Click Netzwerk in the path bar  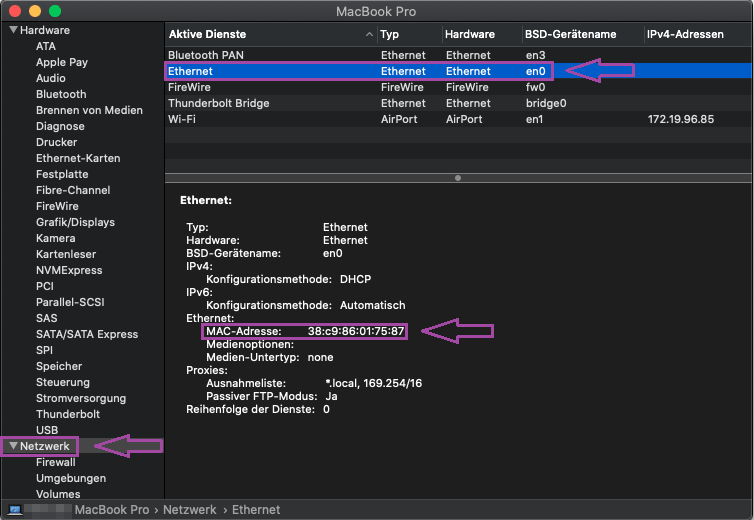pyautogui.click(x=189, y=509)
